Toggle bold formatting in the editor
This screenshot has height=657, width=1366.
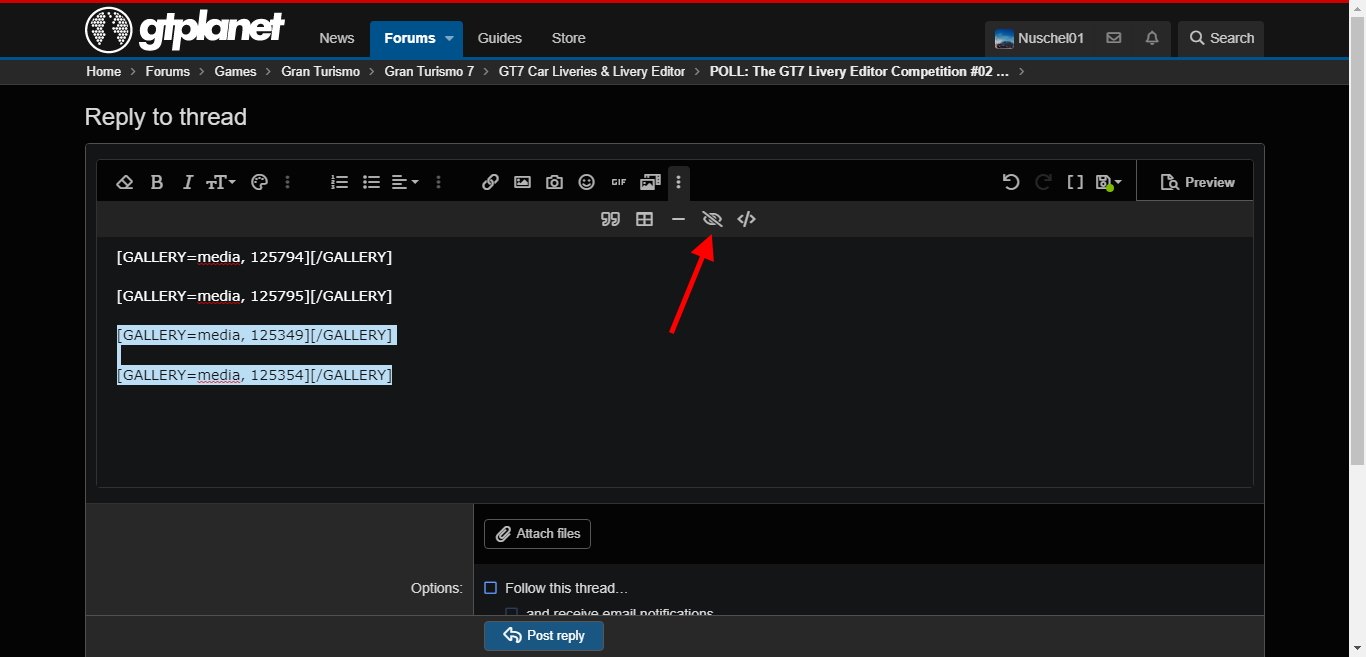(x=157, y=182)
